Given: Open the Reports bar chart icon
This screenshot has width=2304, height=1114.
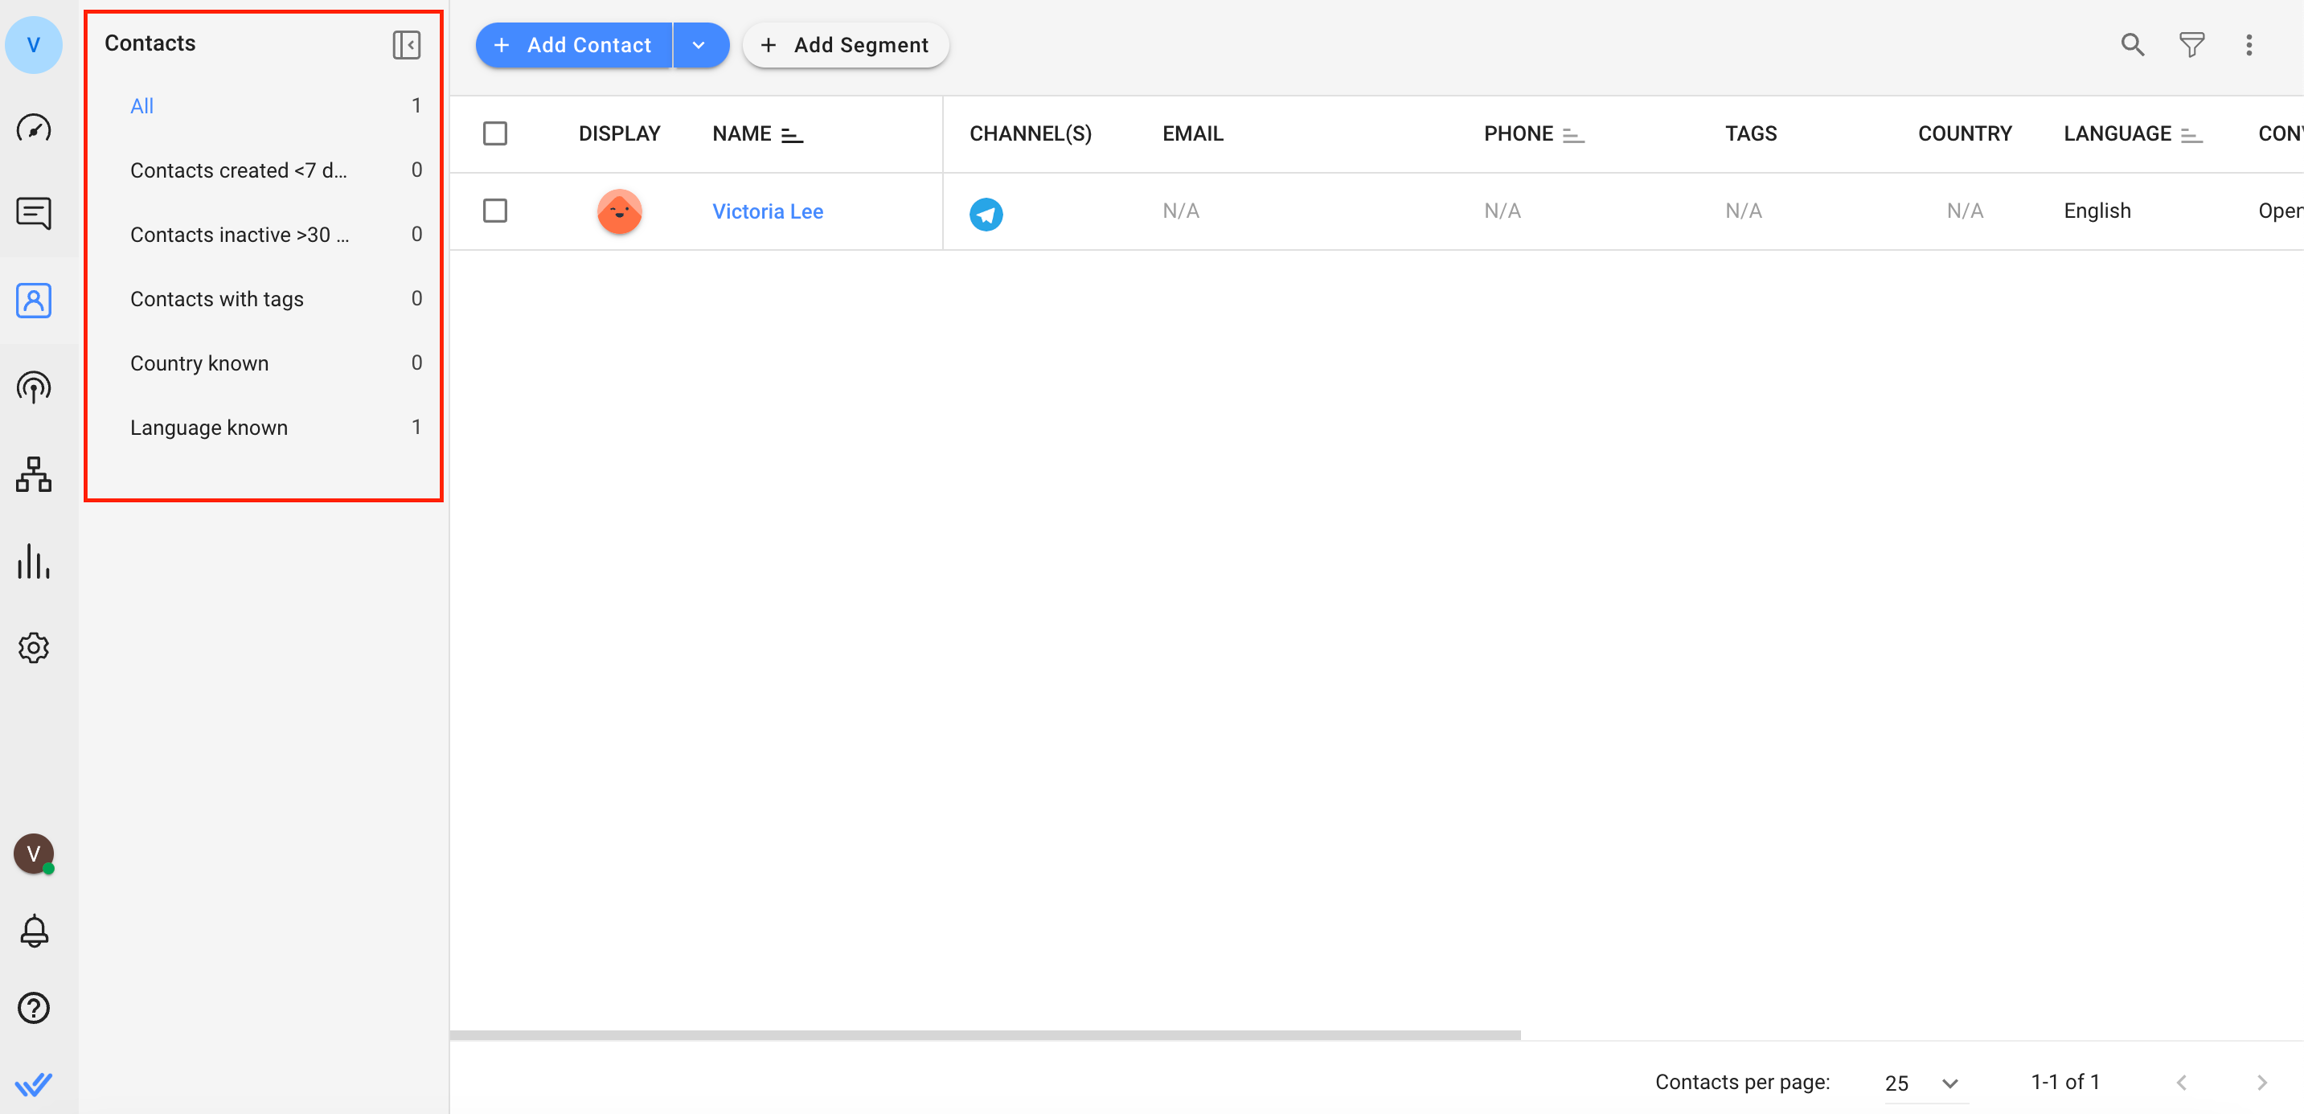Looking at the screenshot, I should pyautogui.click(x=34, y=561).
